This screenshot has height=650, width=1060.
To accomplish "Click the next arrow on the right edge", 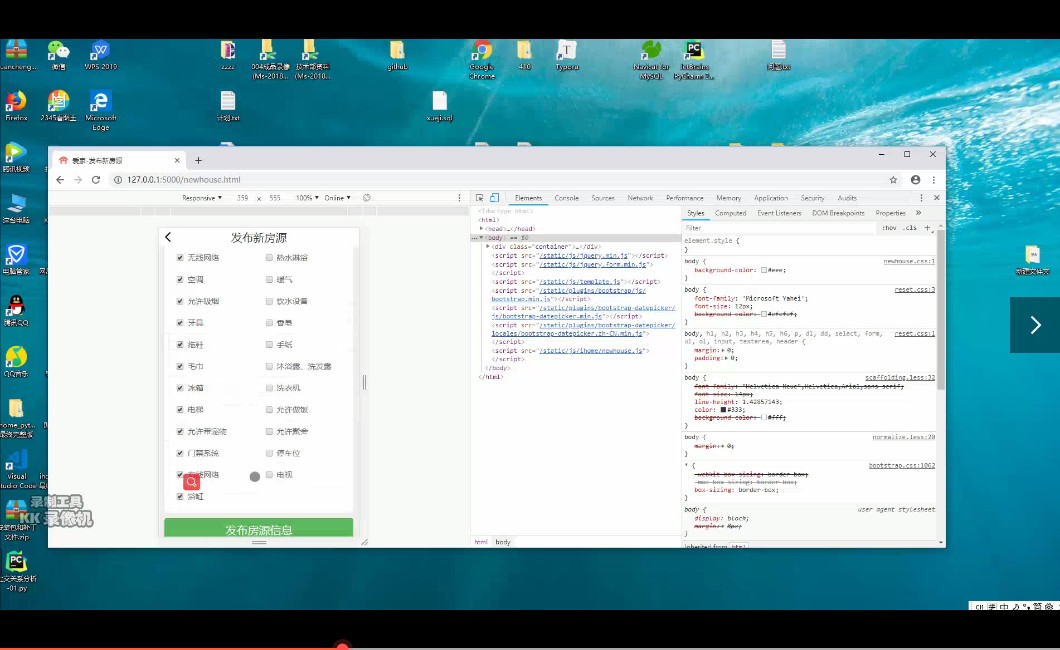I will 1035,325.
